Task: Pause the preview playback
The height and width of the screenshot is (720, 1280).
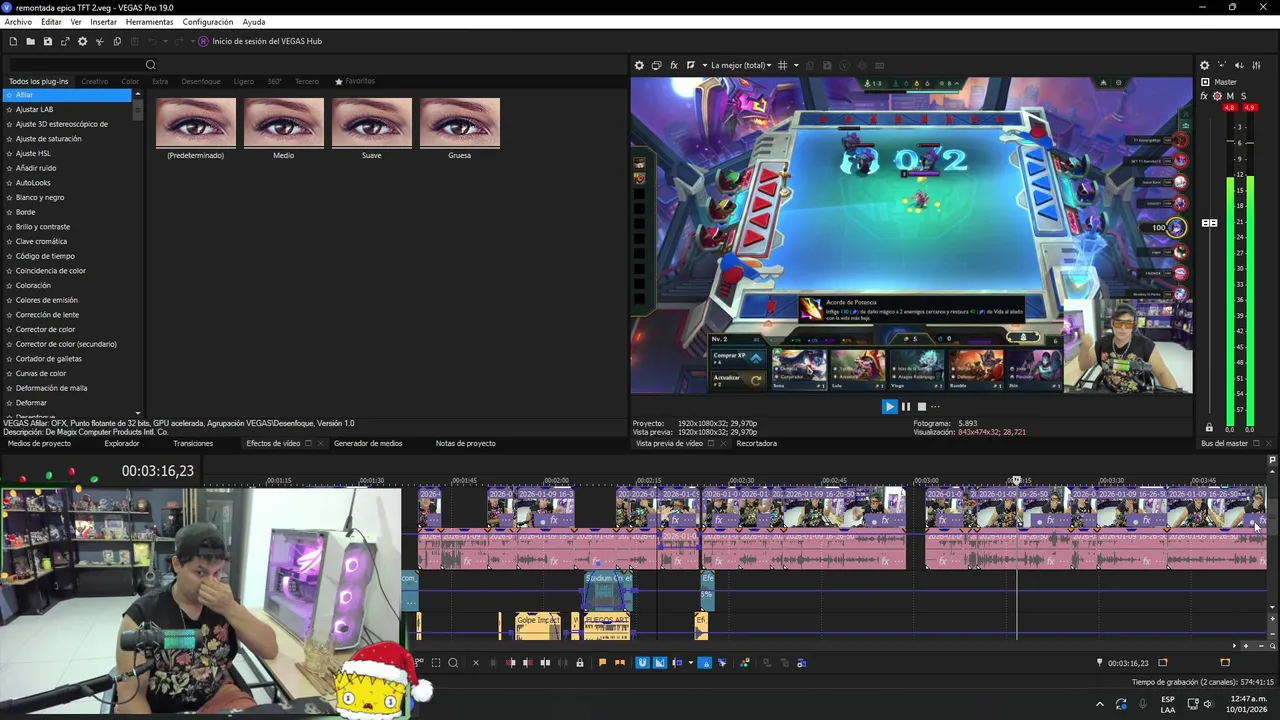Action: point(906,406)
